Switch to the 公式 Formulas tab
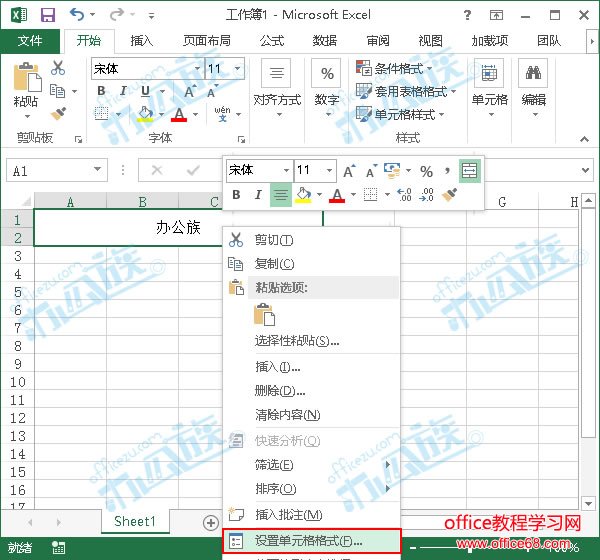The width and height of the screenshot is (600, 560). 272,41
